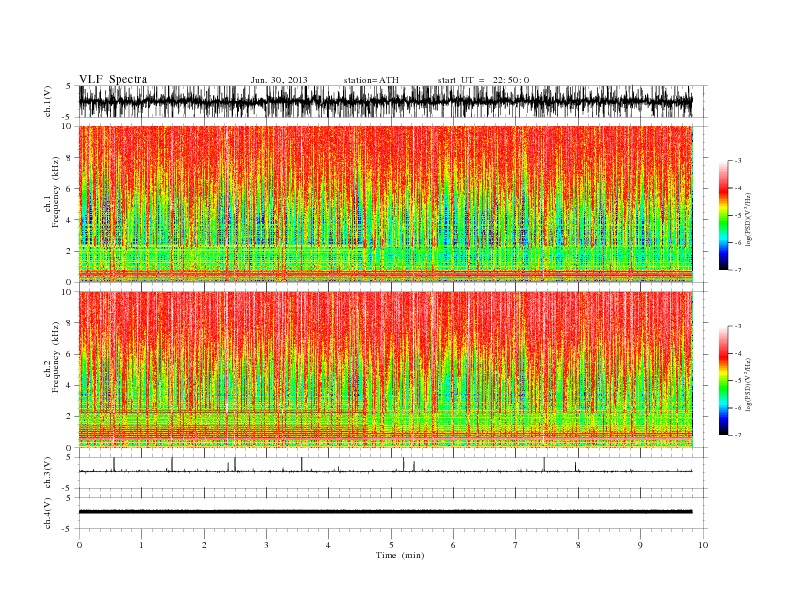
Task: Click the date 'Jun. 30, 2013' text
Action: click(x=279, y=80)
